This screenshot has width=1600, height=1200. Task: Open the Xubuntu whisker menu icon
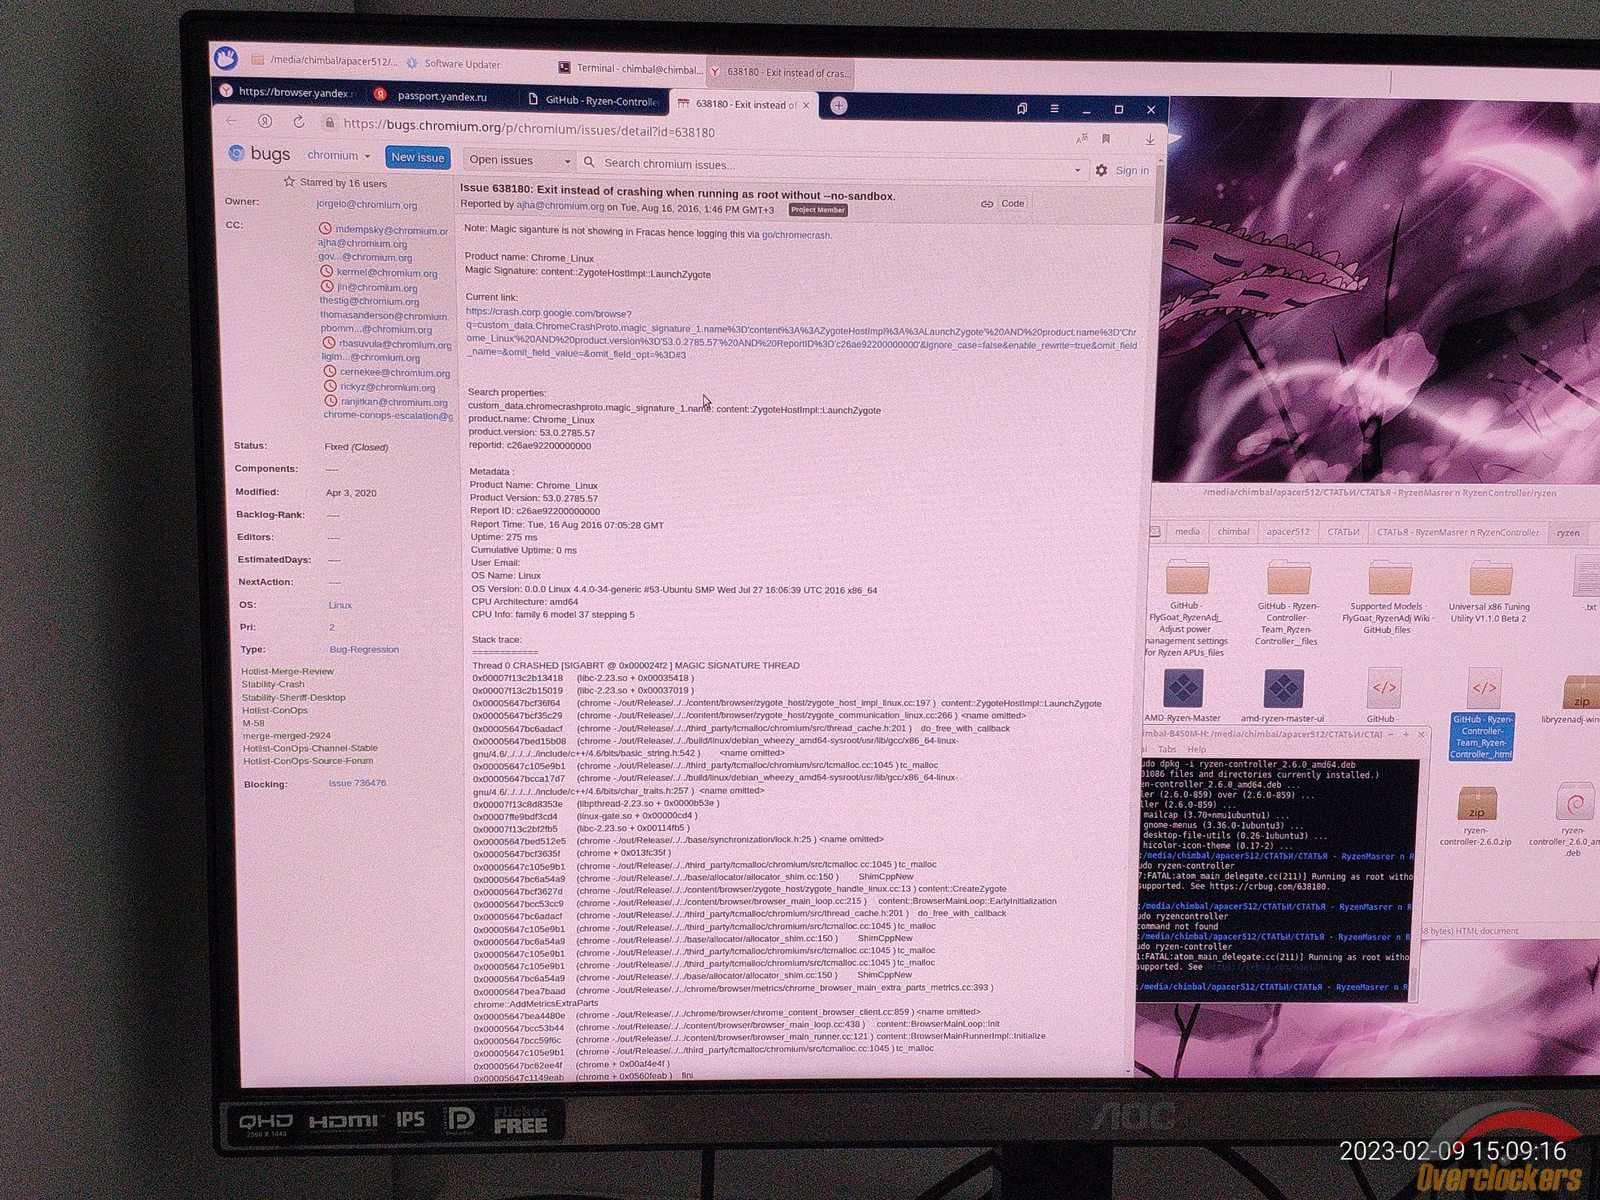click(x=226, y=58)
